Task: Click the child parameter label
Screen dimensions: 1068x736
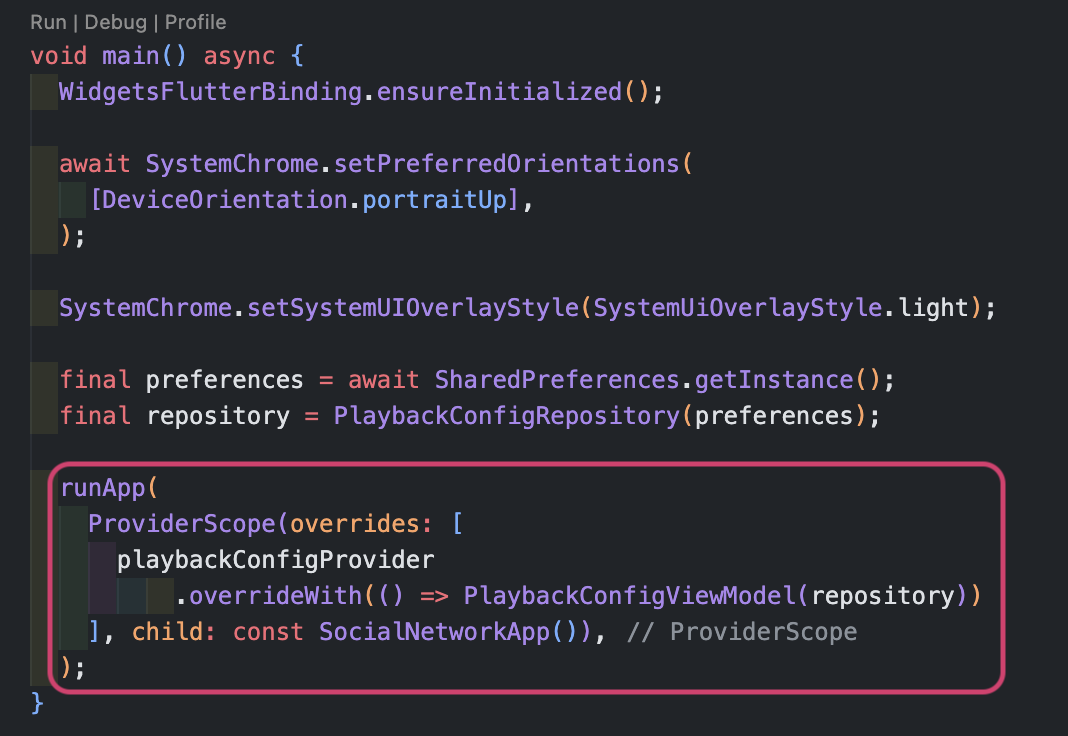Action: [x=166, y=633]
